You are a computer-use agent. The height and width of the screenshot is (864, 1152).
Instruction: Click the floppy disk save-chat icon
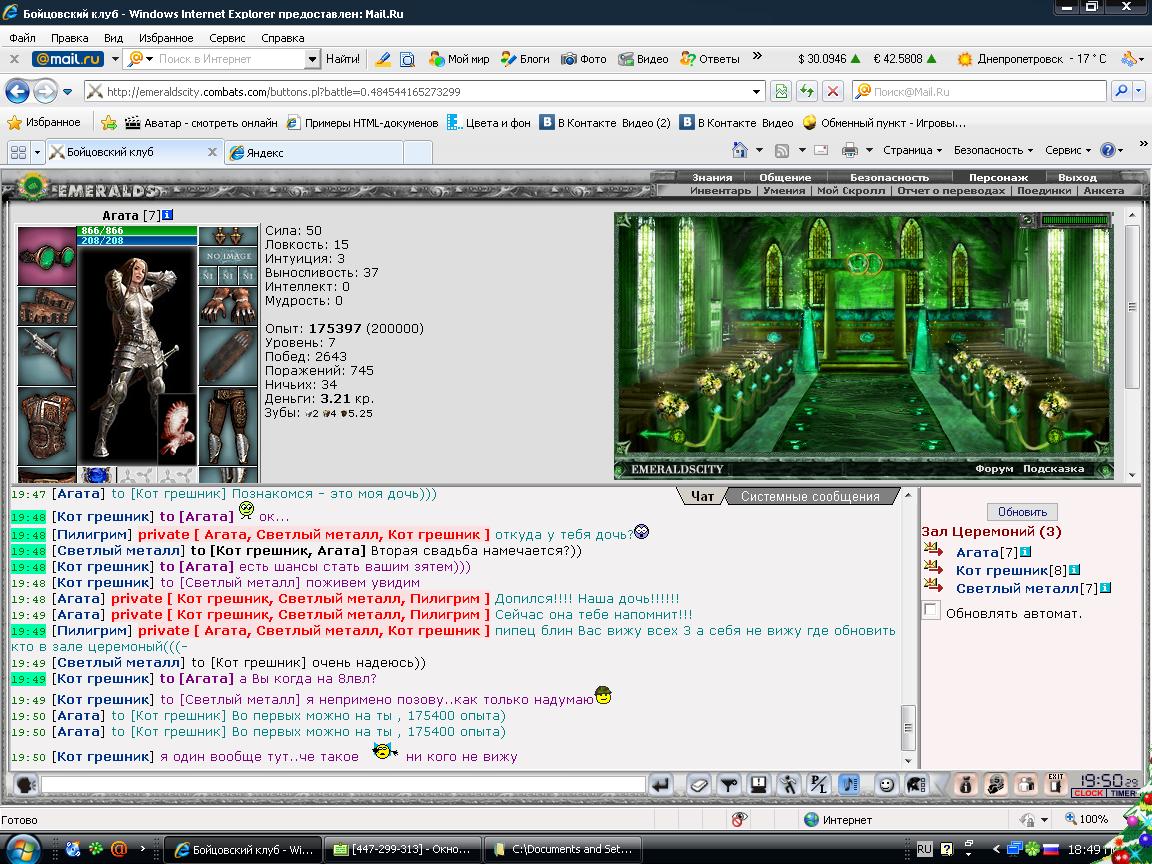759,785
